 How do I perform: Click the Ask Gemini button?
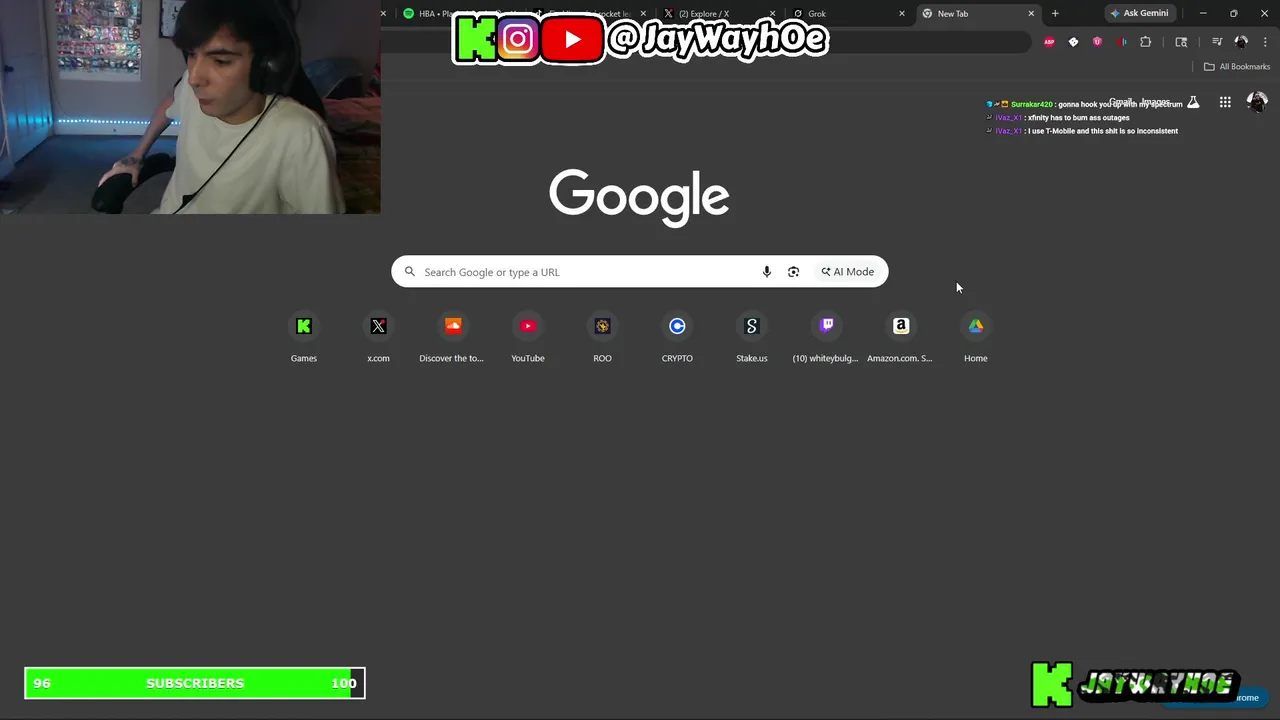(1140, 14)
